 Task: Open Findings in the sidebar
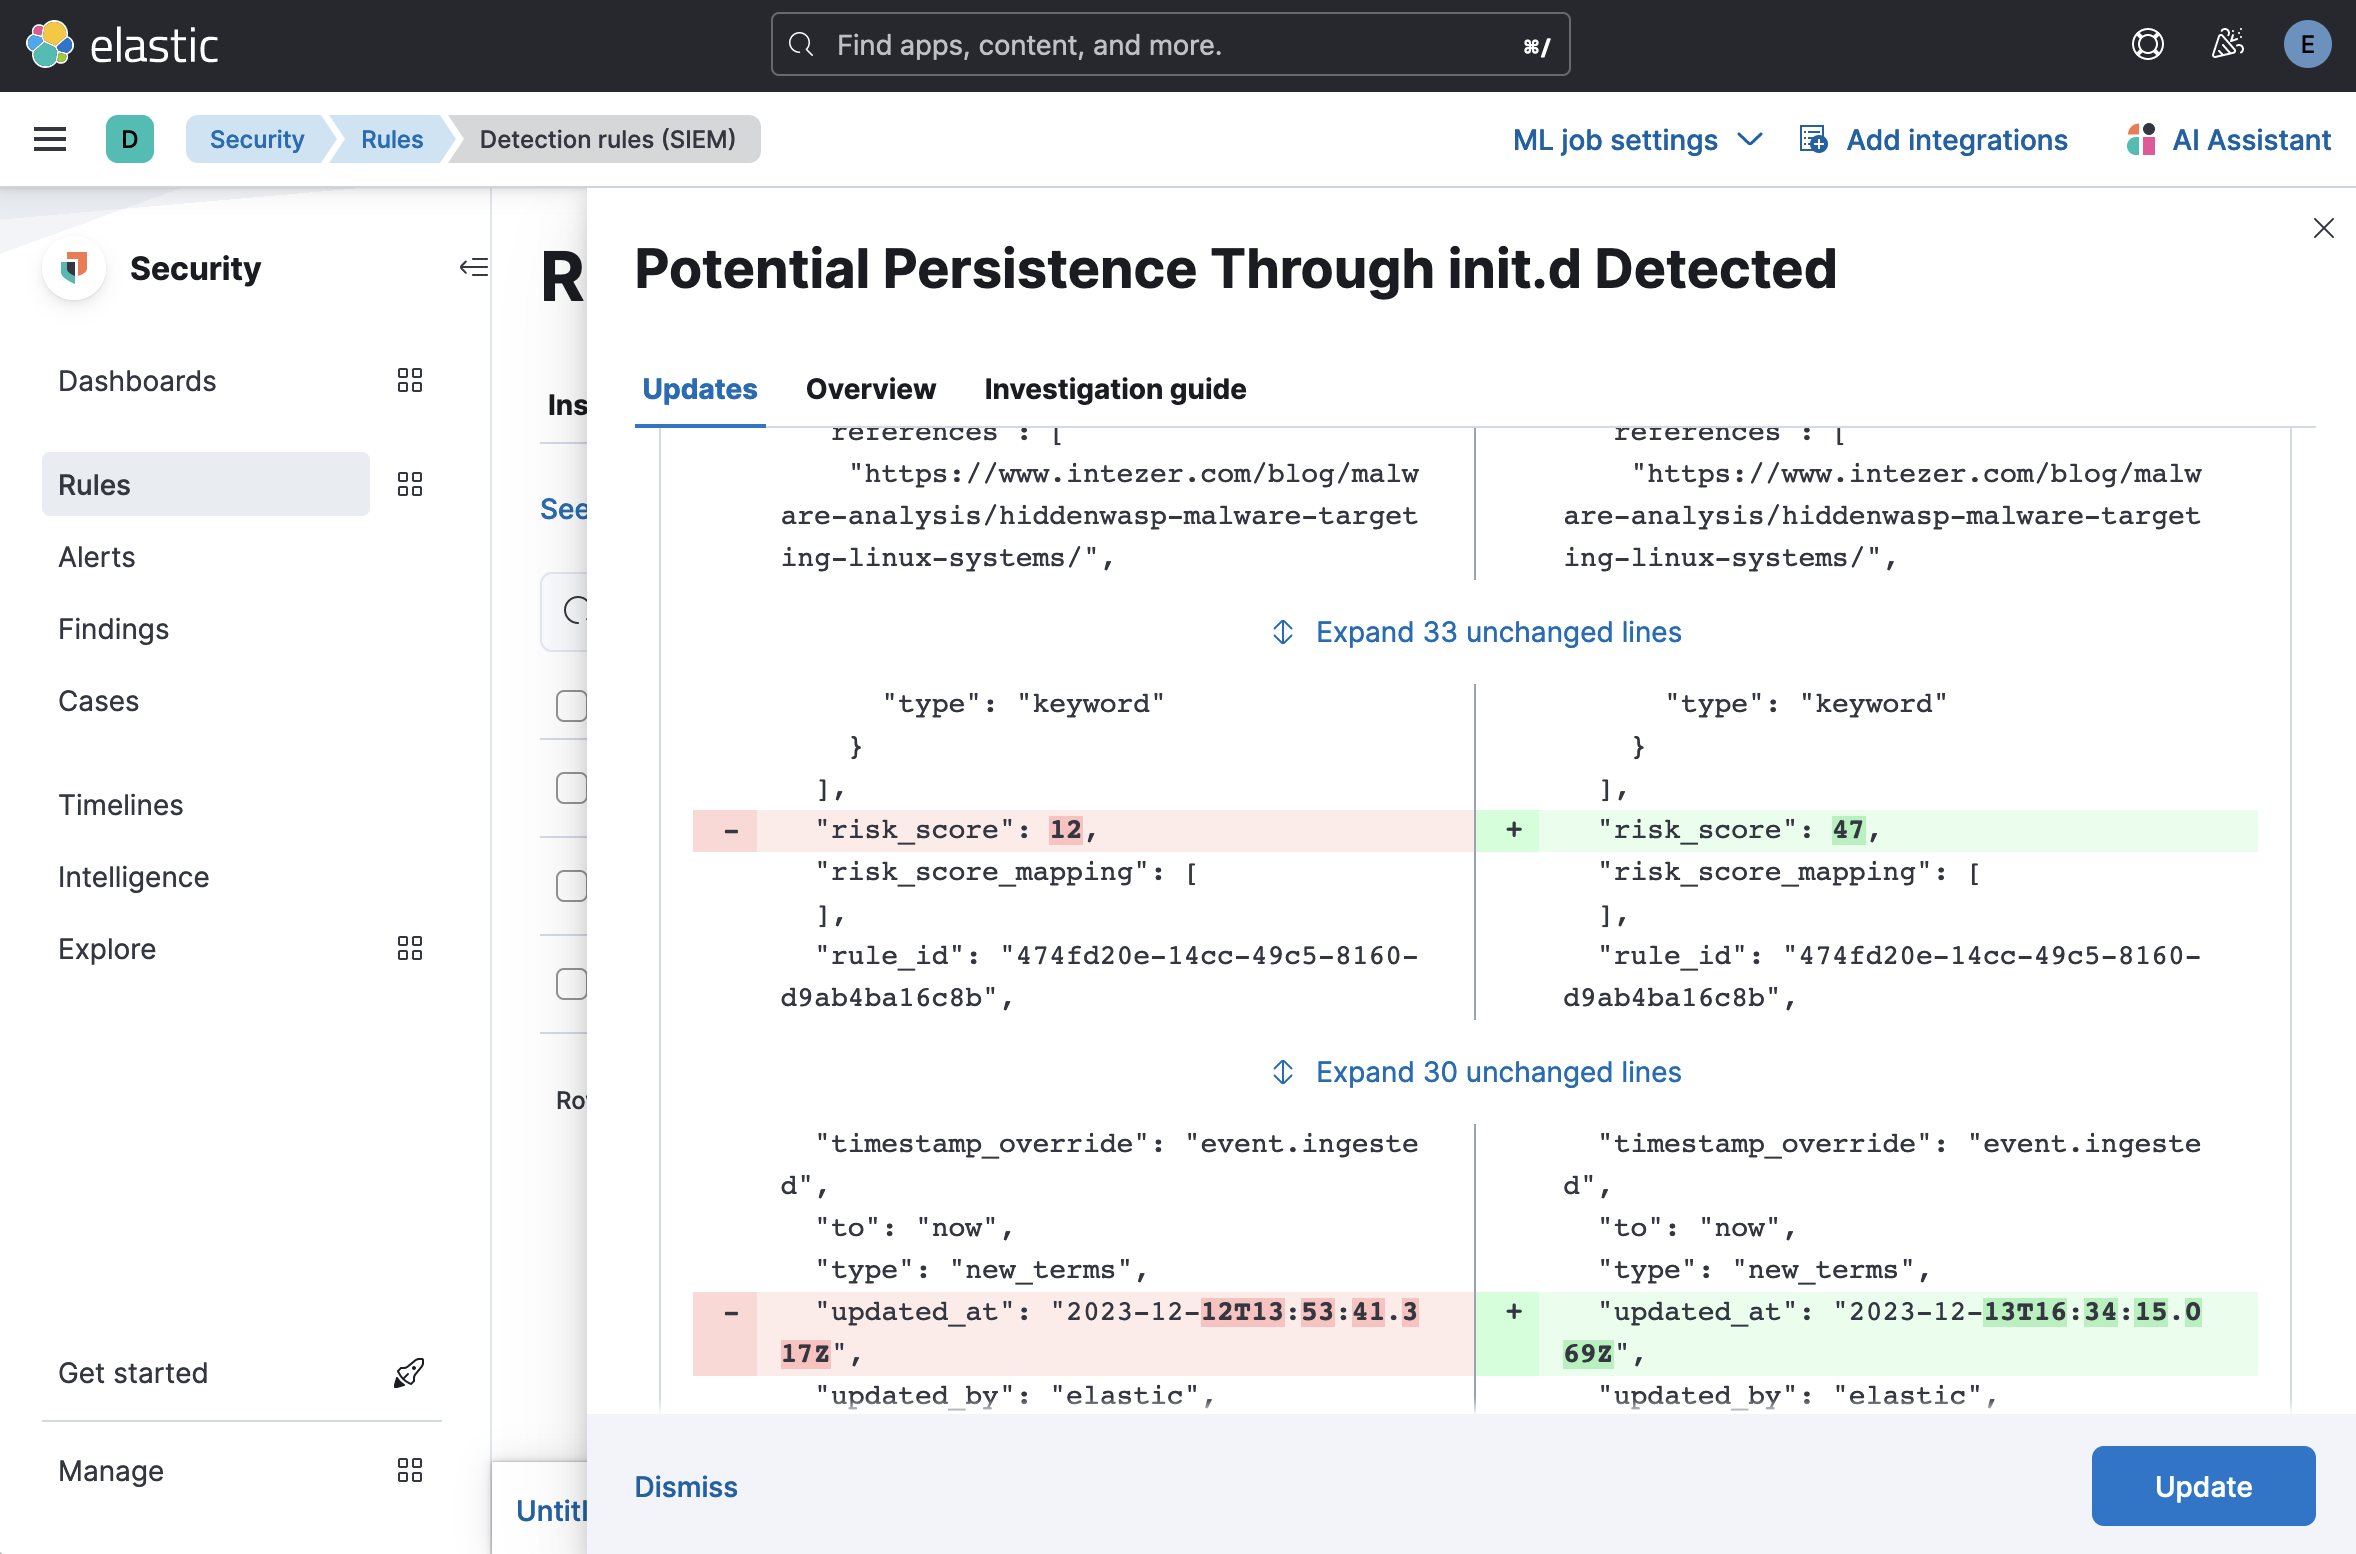coord(114,629)
